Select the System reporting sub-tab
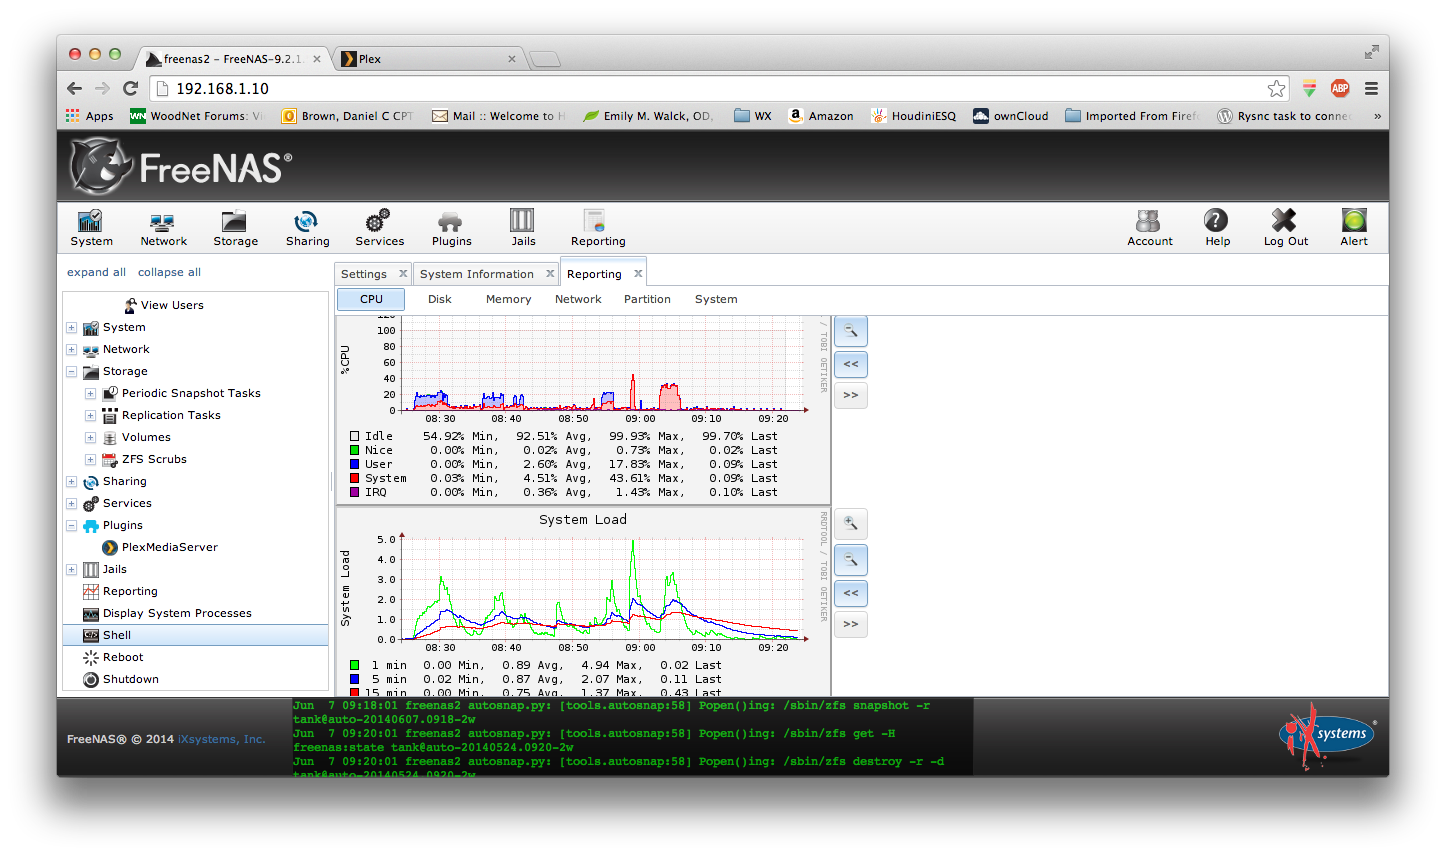Image resolution: width=1446 pixels, height=856 pixels. (x=716, y=299)
